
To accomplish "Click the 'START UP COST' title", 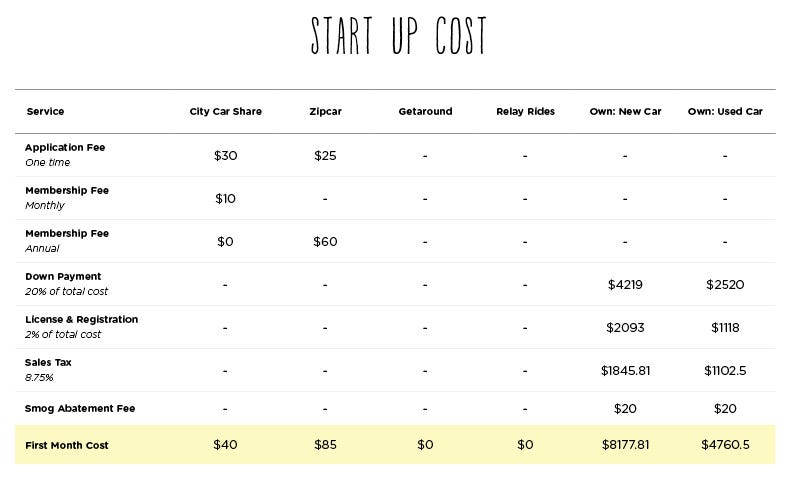I will [398, 36].
